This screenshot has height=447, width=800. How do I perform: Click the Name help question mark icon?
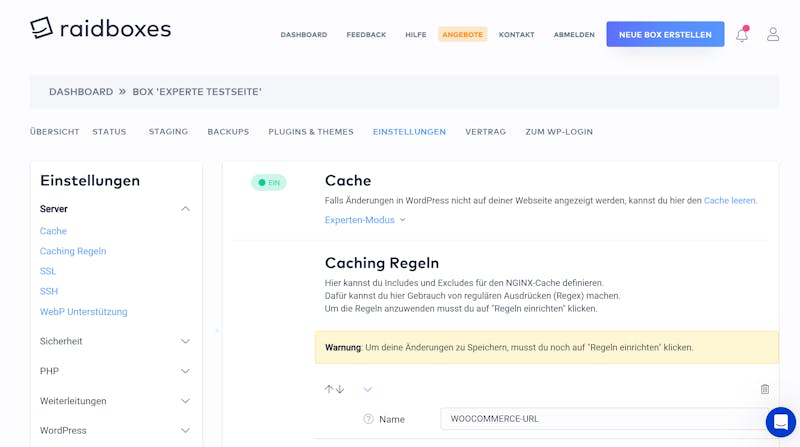(368, 419)
